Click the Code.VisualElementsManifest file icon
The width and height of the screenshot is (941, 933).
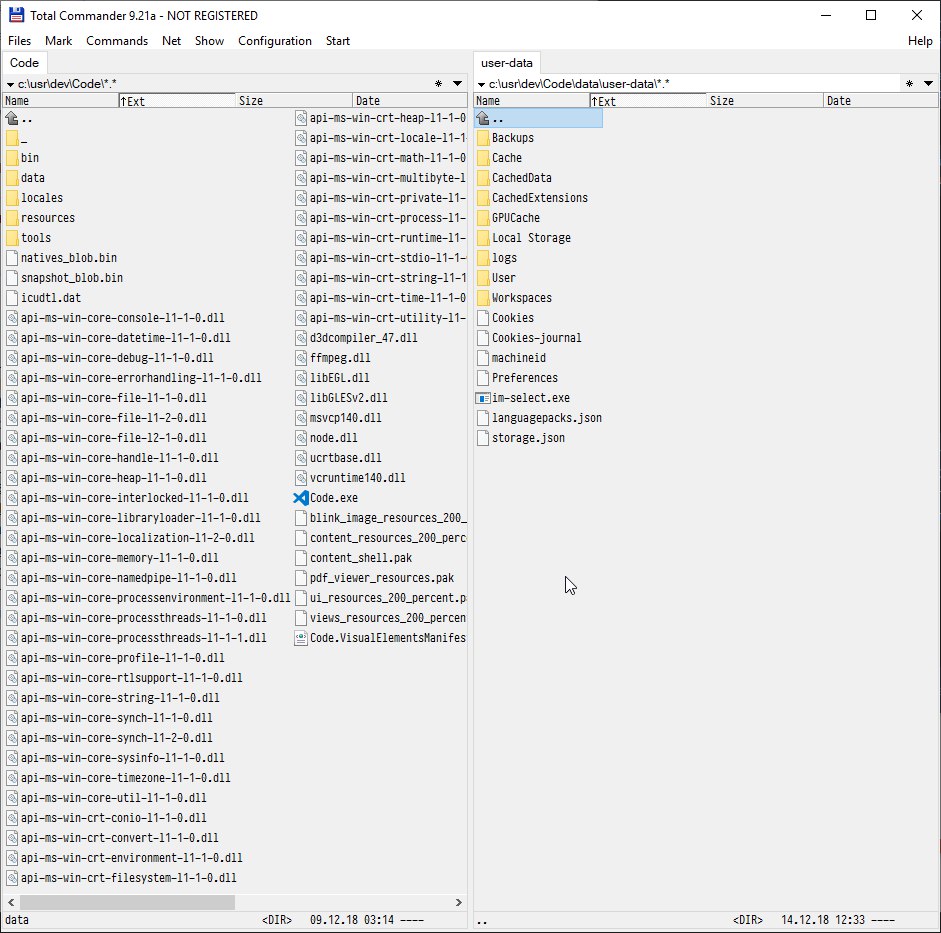(301, 638)
